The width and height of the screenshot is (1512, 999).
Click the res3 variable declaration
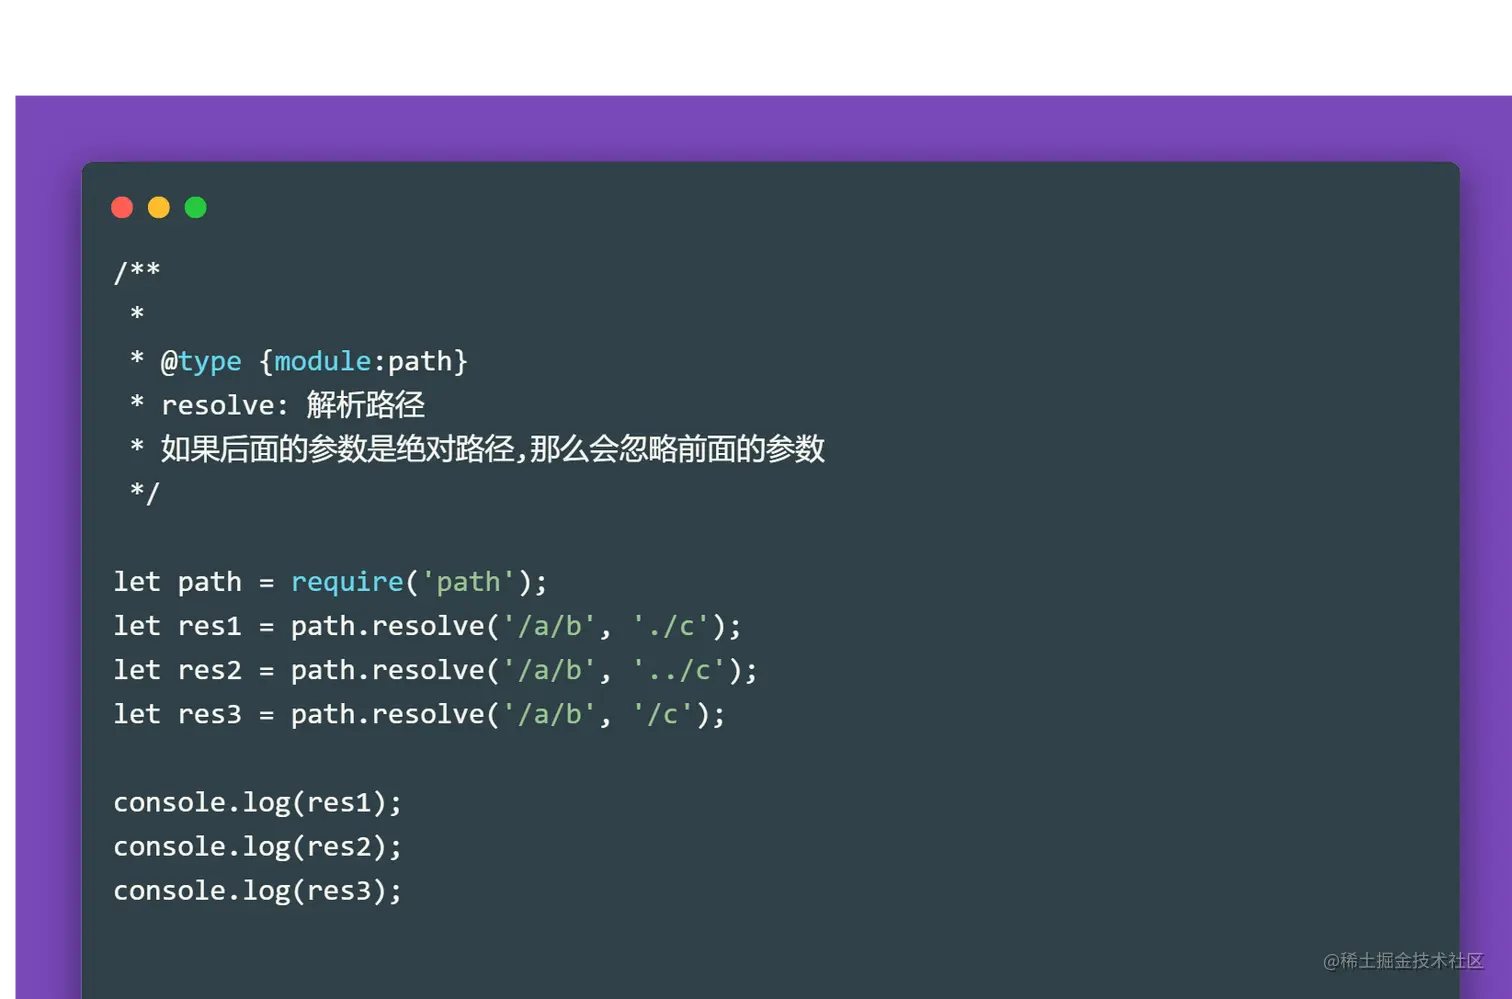209,714
